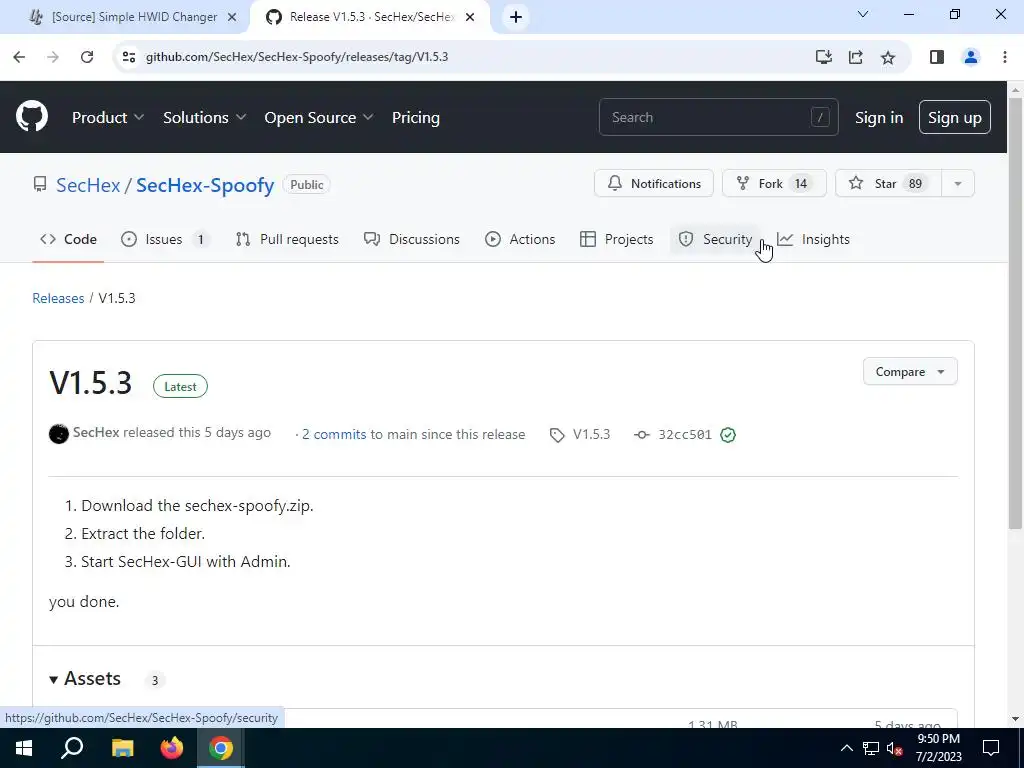Click the Latest release badge
The width and height of the screenshot is (1024, 768).
pos(180,387)
